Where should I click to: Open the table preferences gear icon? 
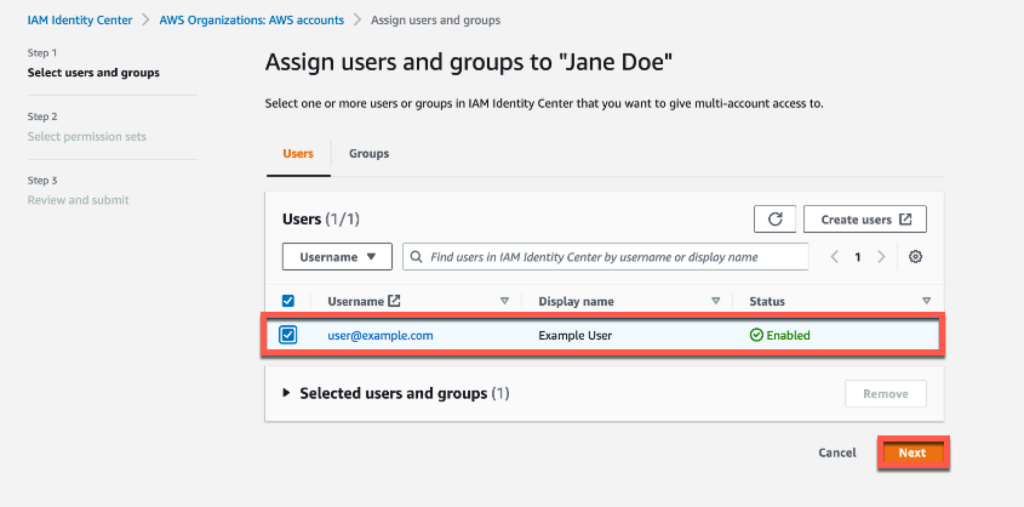[x=916, y=257]
